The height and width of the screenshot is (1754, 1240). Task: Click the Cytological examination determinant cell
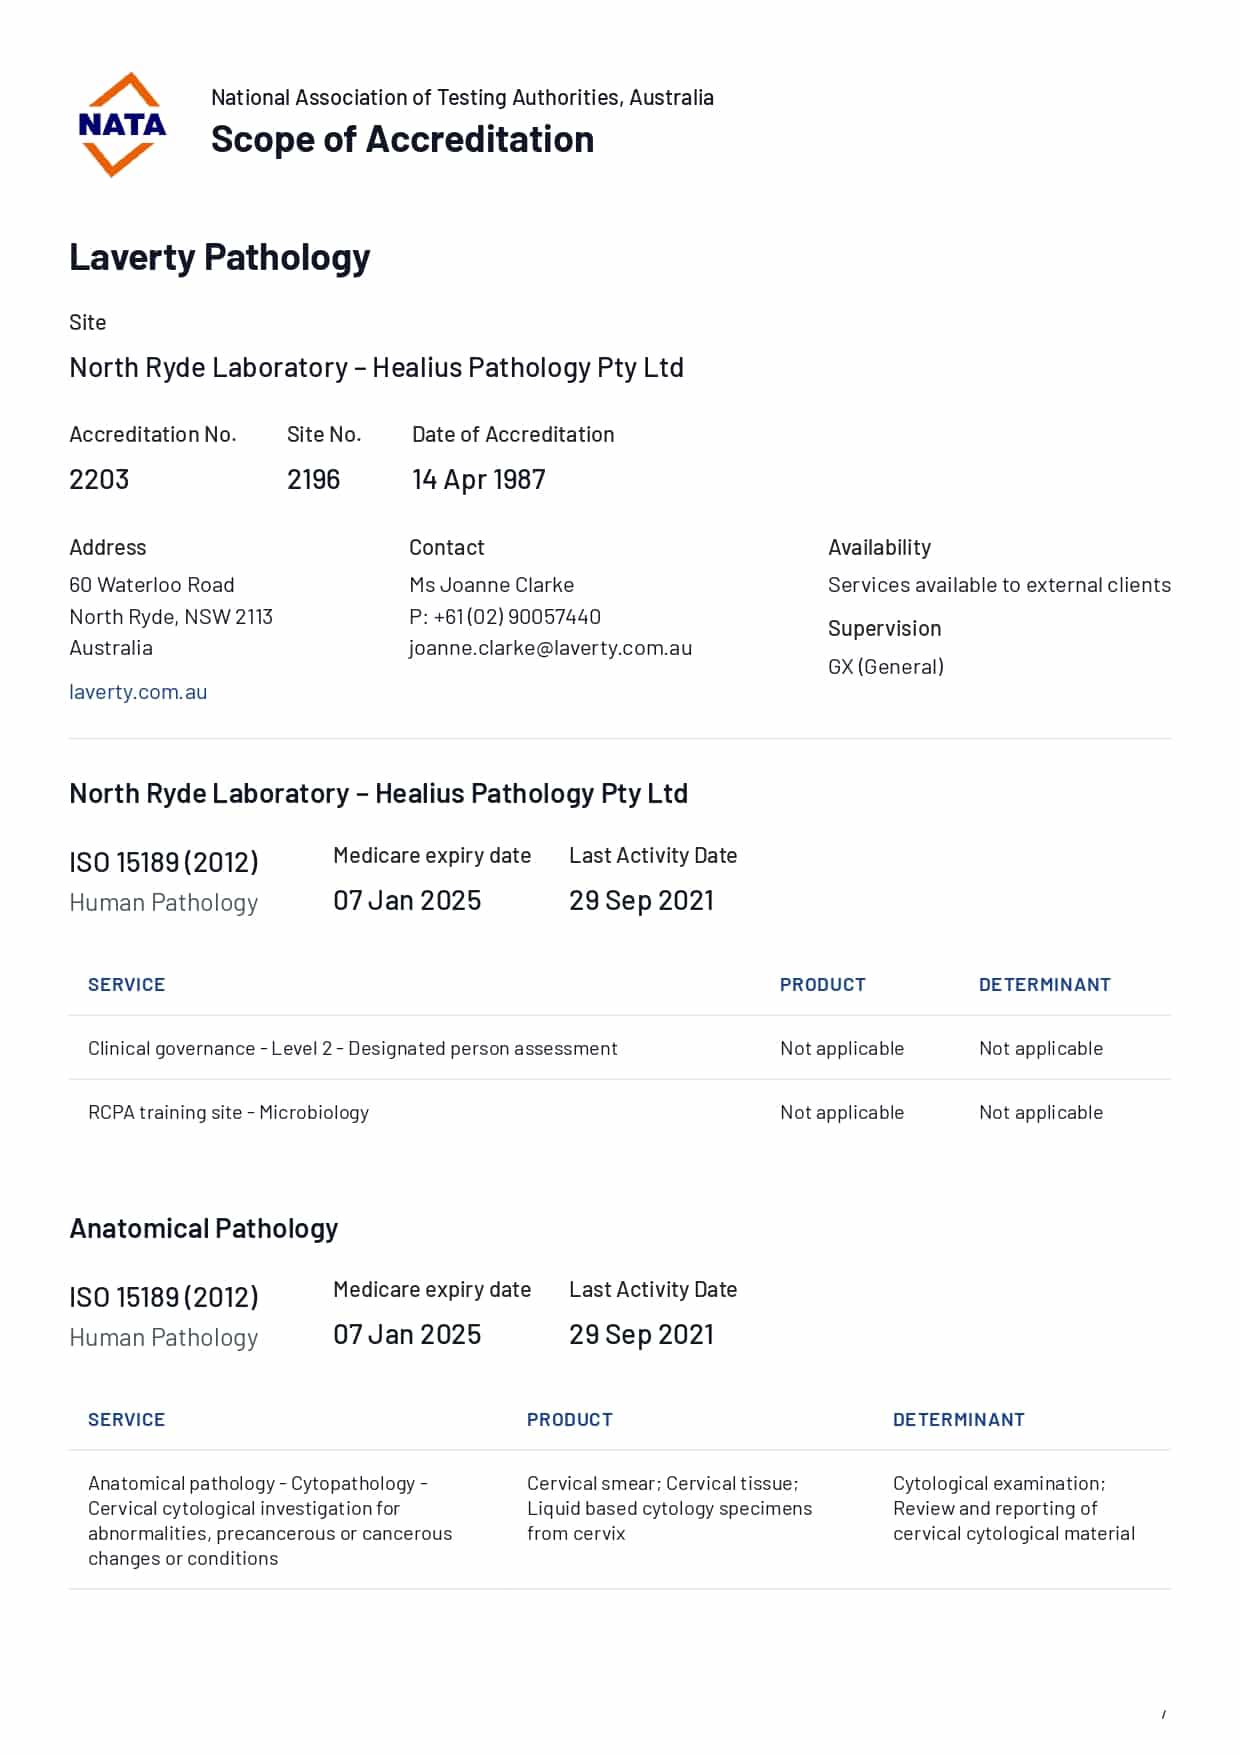click(1013, 1508)
